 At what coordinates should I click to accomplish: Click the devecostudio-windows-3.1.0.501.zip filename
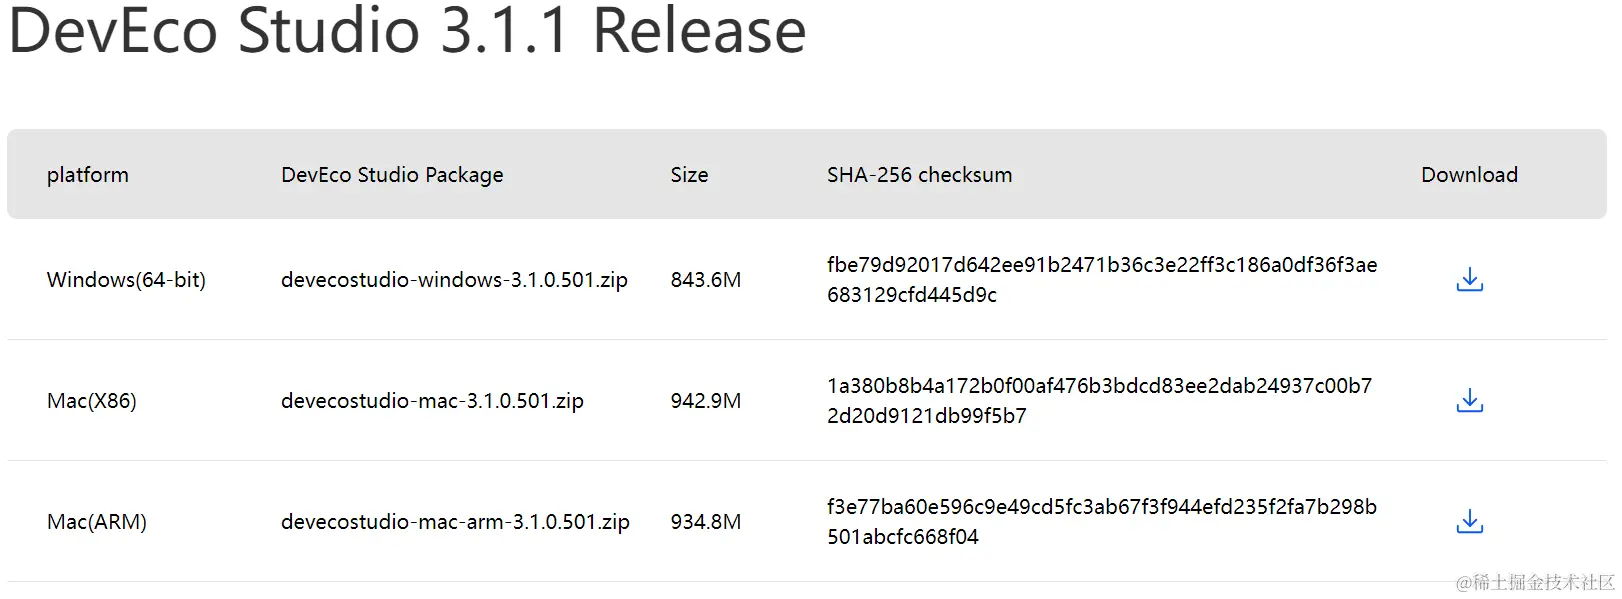click(x=454, y=280)
